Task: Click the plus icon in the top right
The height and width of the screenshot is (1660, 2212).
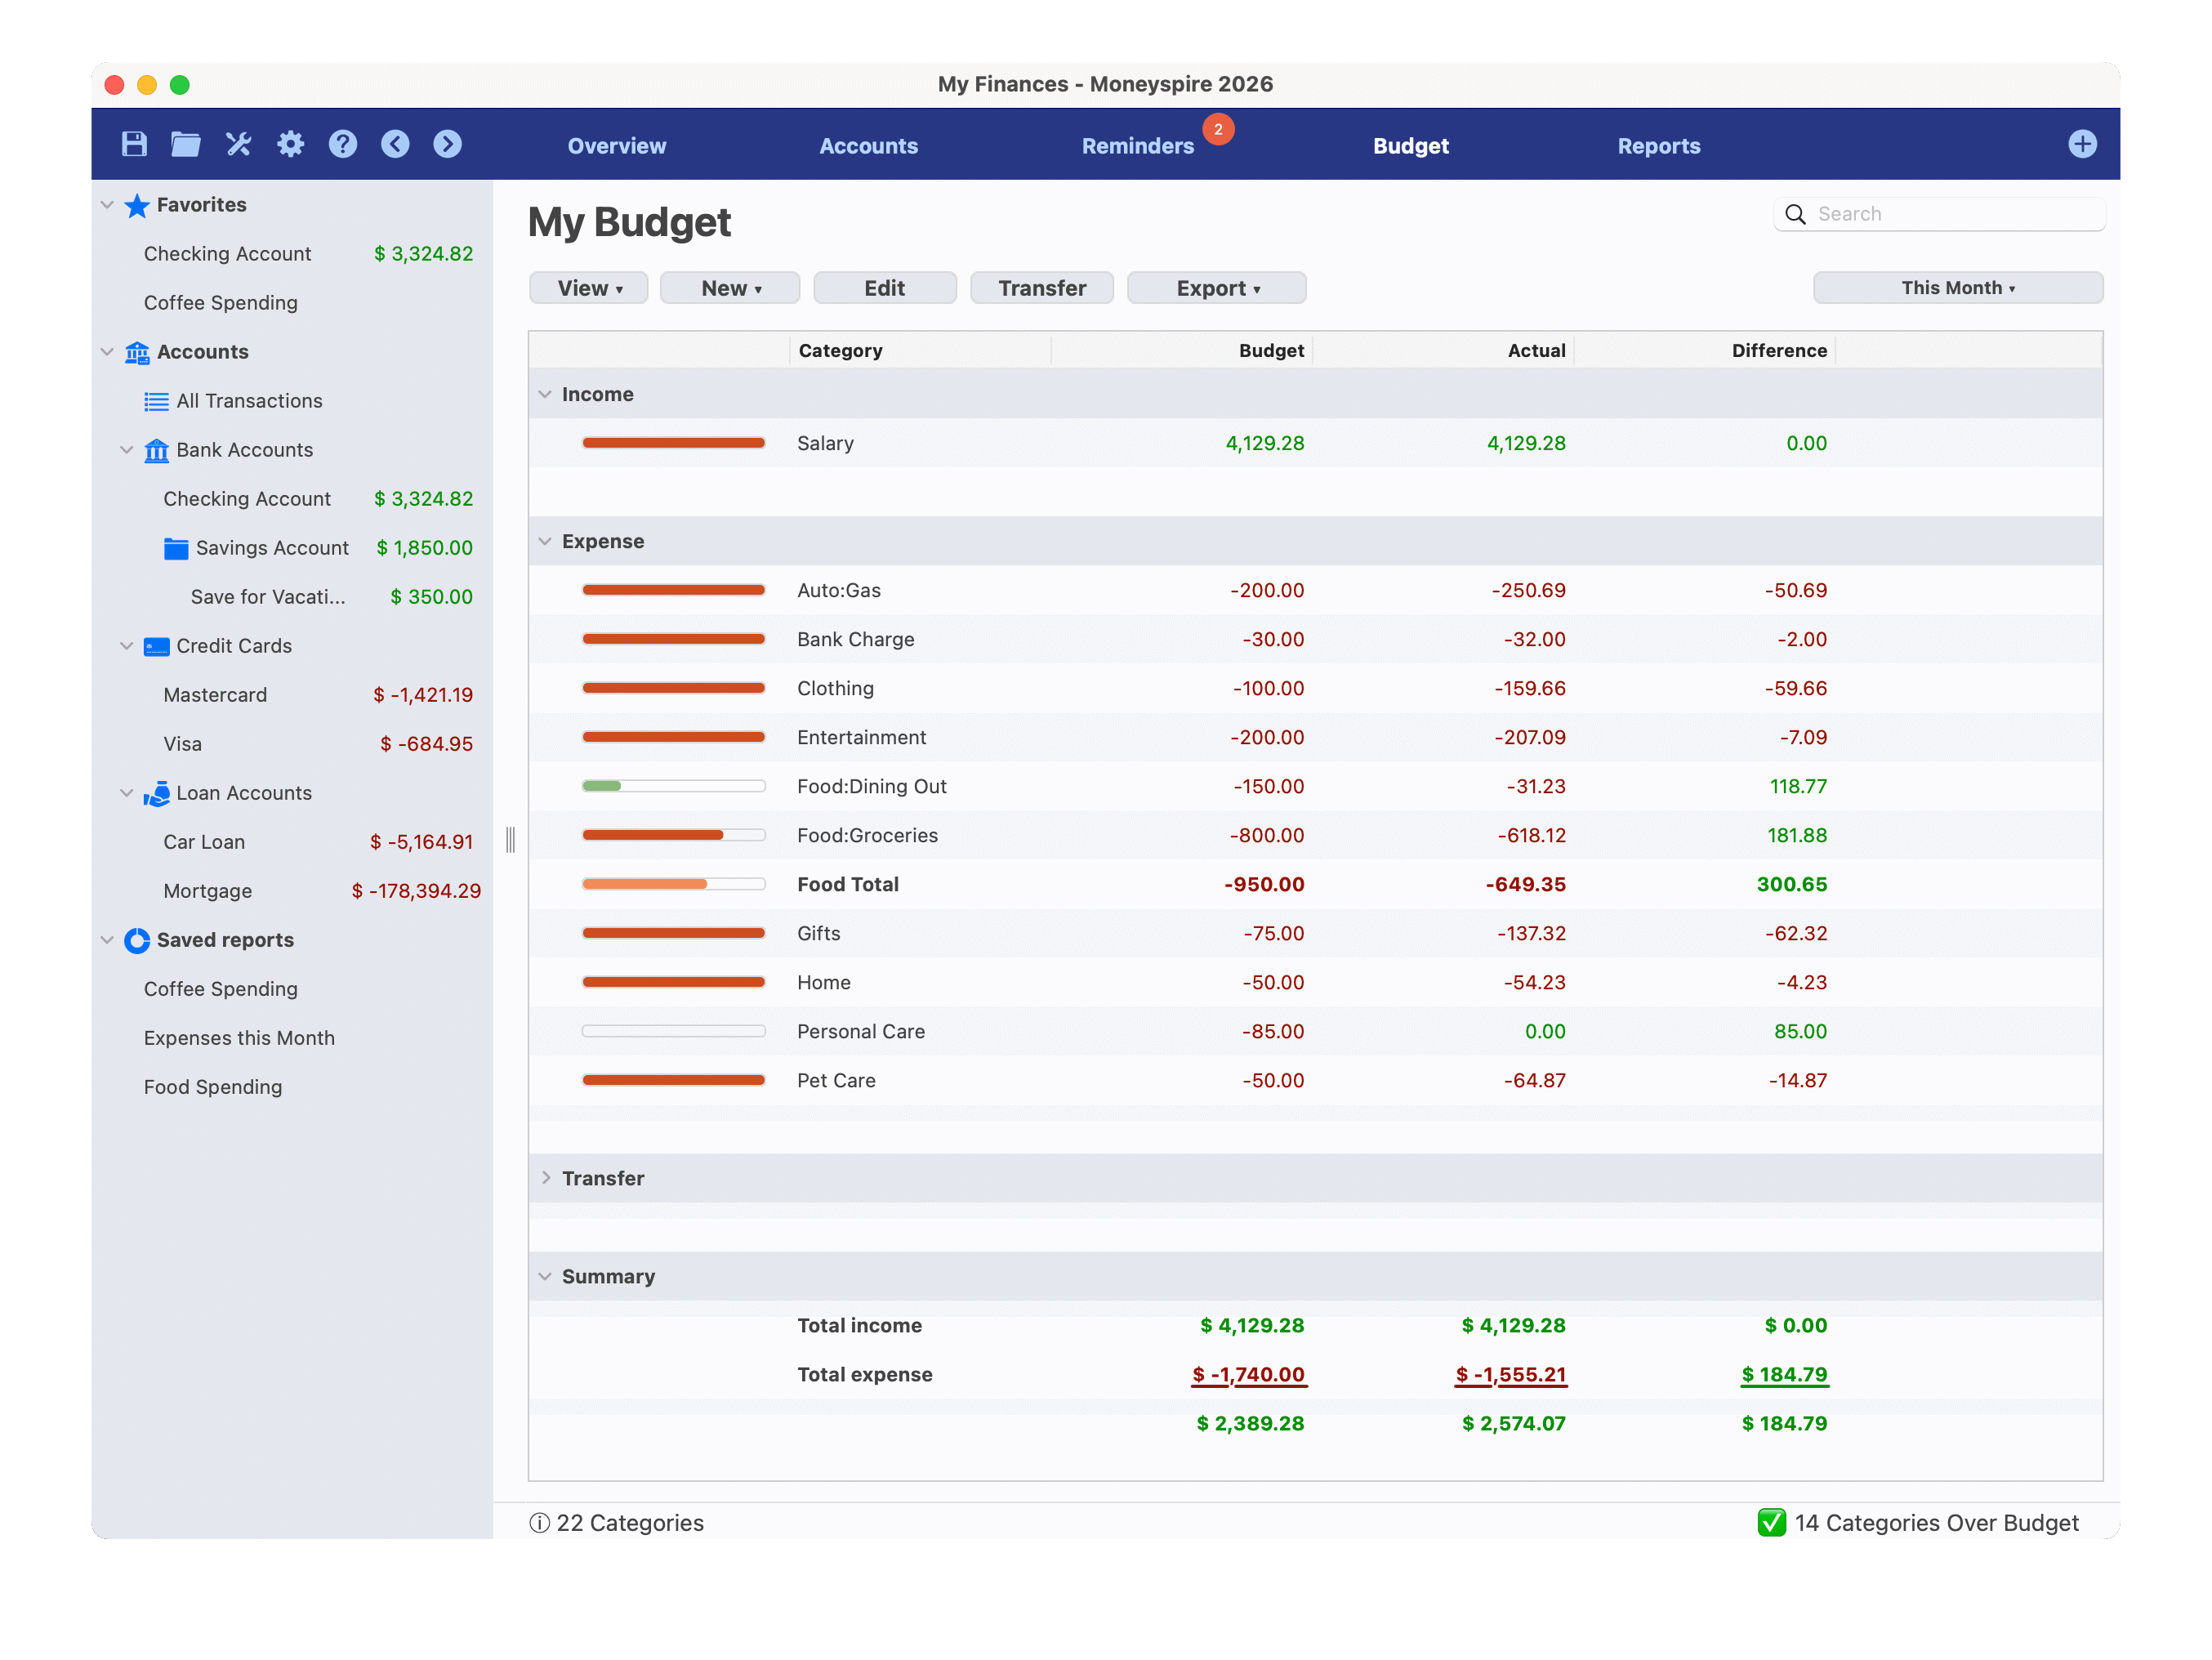Action: point(2082,144)
